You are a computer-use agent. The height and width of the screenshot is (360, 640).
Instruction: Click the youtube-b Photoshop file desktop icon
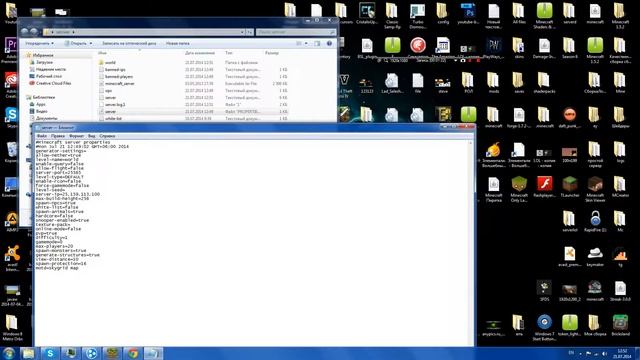(x=468, y=13)
